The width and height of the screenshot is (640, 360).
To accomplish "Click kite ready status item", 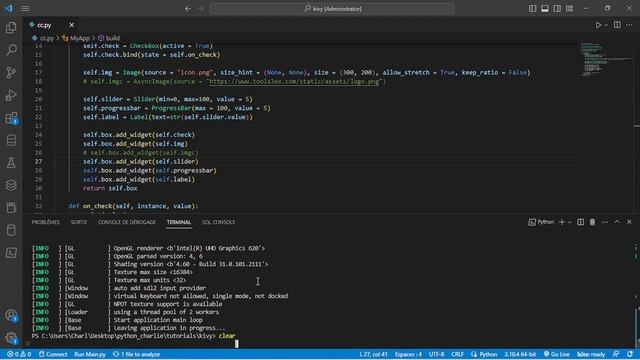I will [591, 354].
